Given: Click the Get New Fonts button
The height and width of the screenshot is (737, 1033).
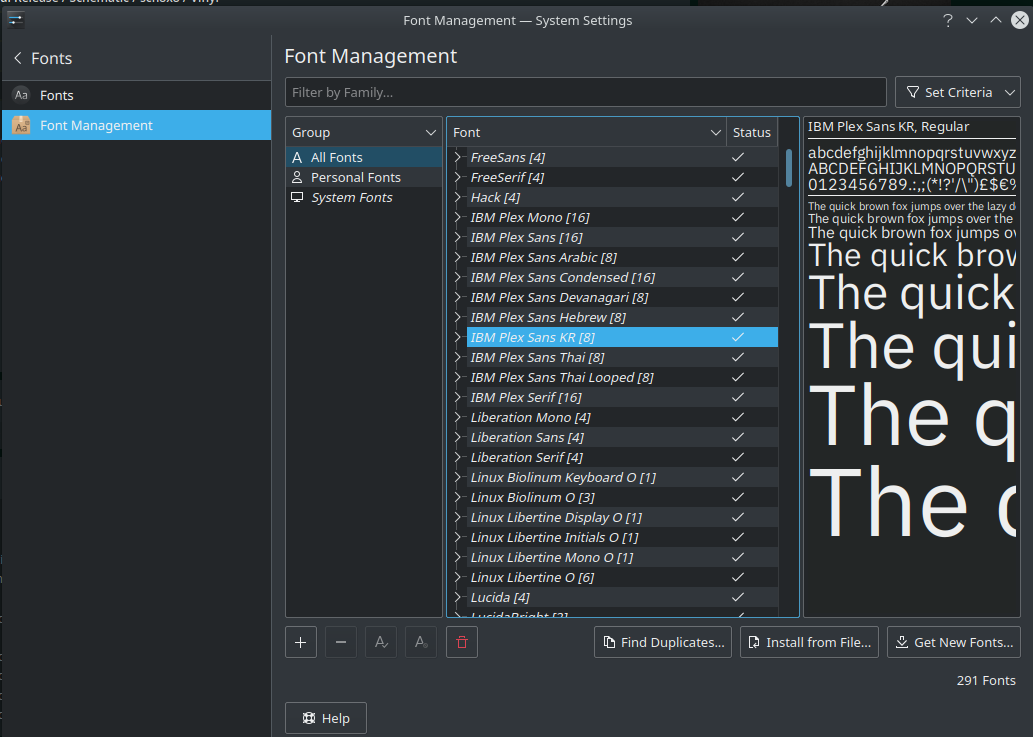Looking at the screenshot, I should coord(954,642).
